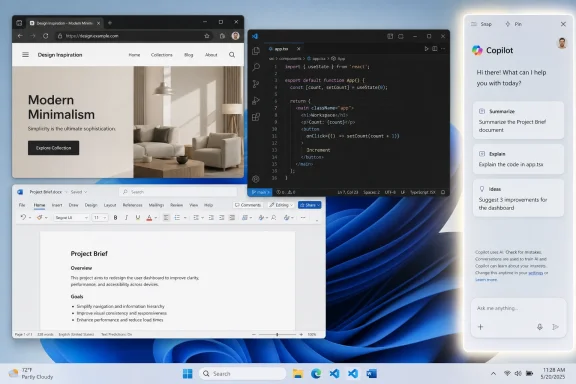The width and height of the screenshot is (576, 384).
Task: Open the Layout tab in Word
Action: [x=110, y=205]
